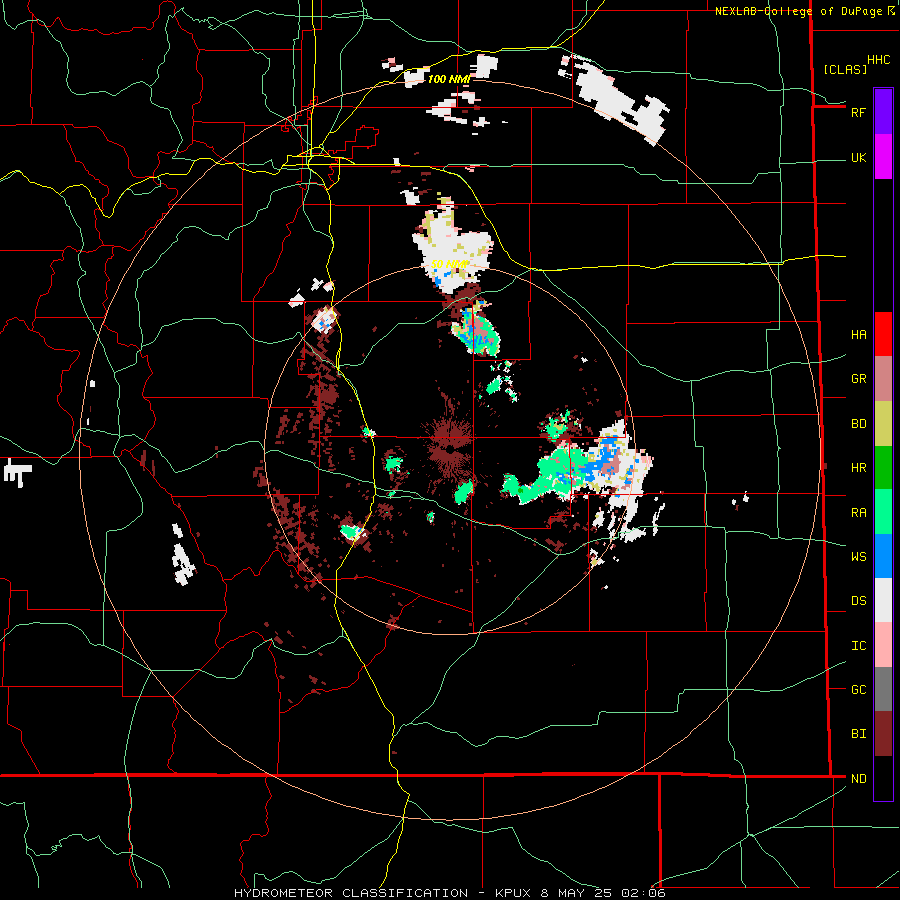Click the HHC product code text
900x900 pixels.
[x=878, y=60]
